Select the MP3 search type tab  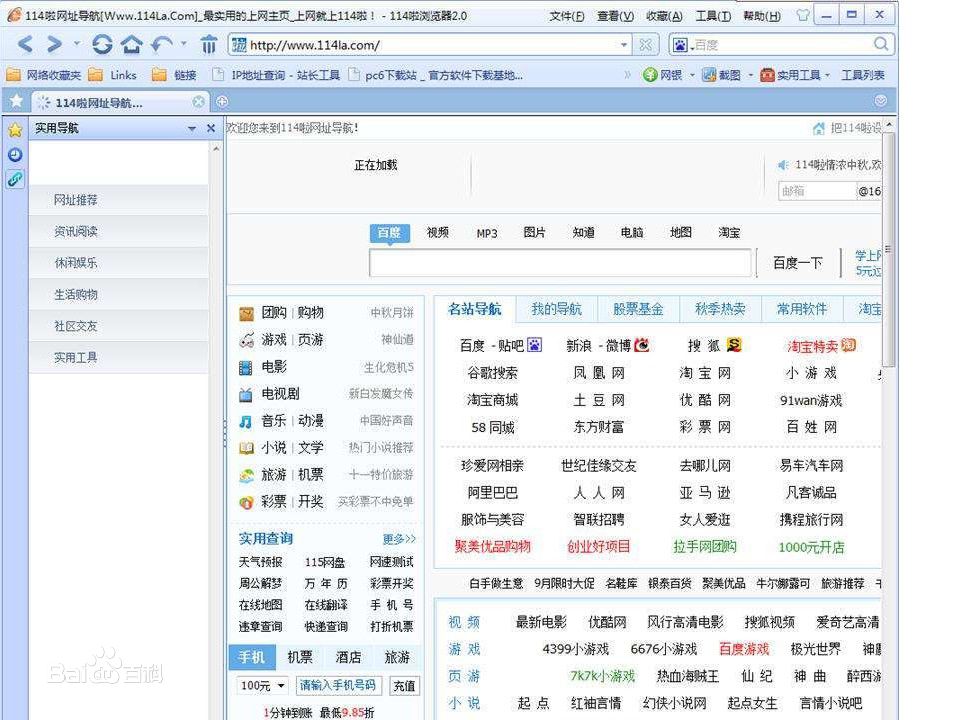487,233
